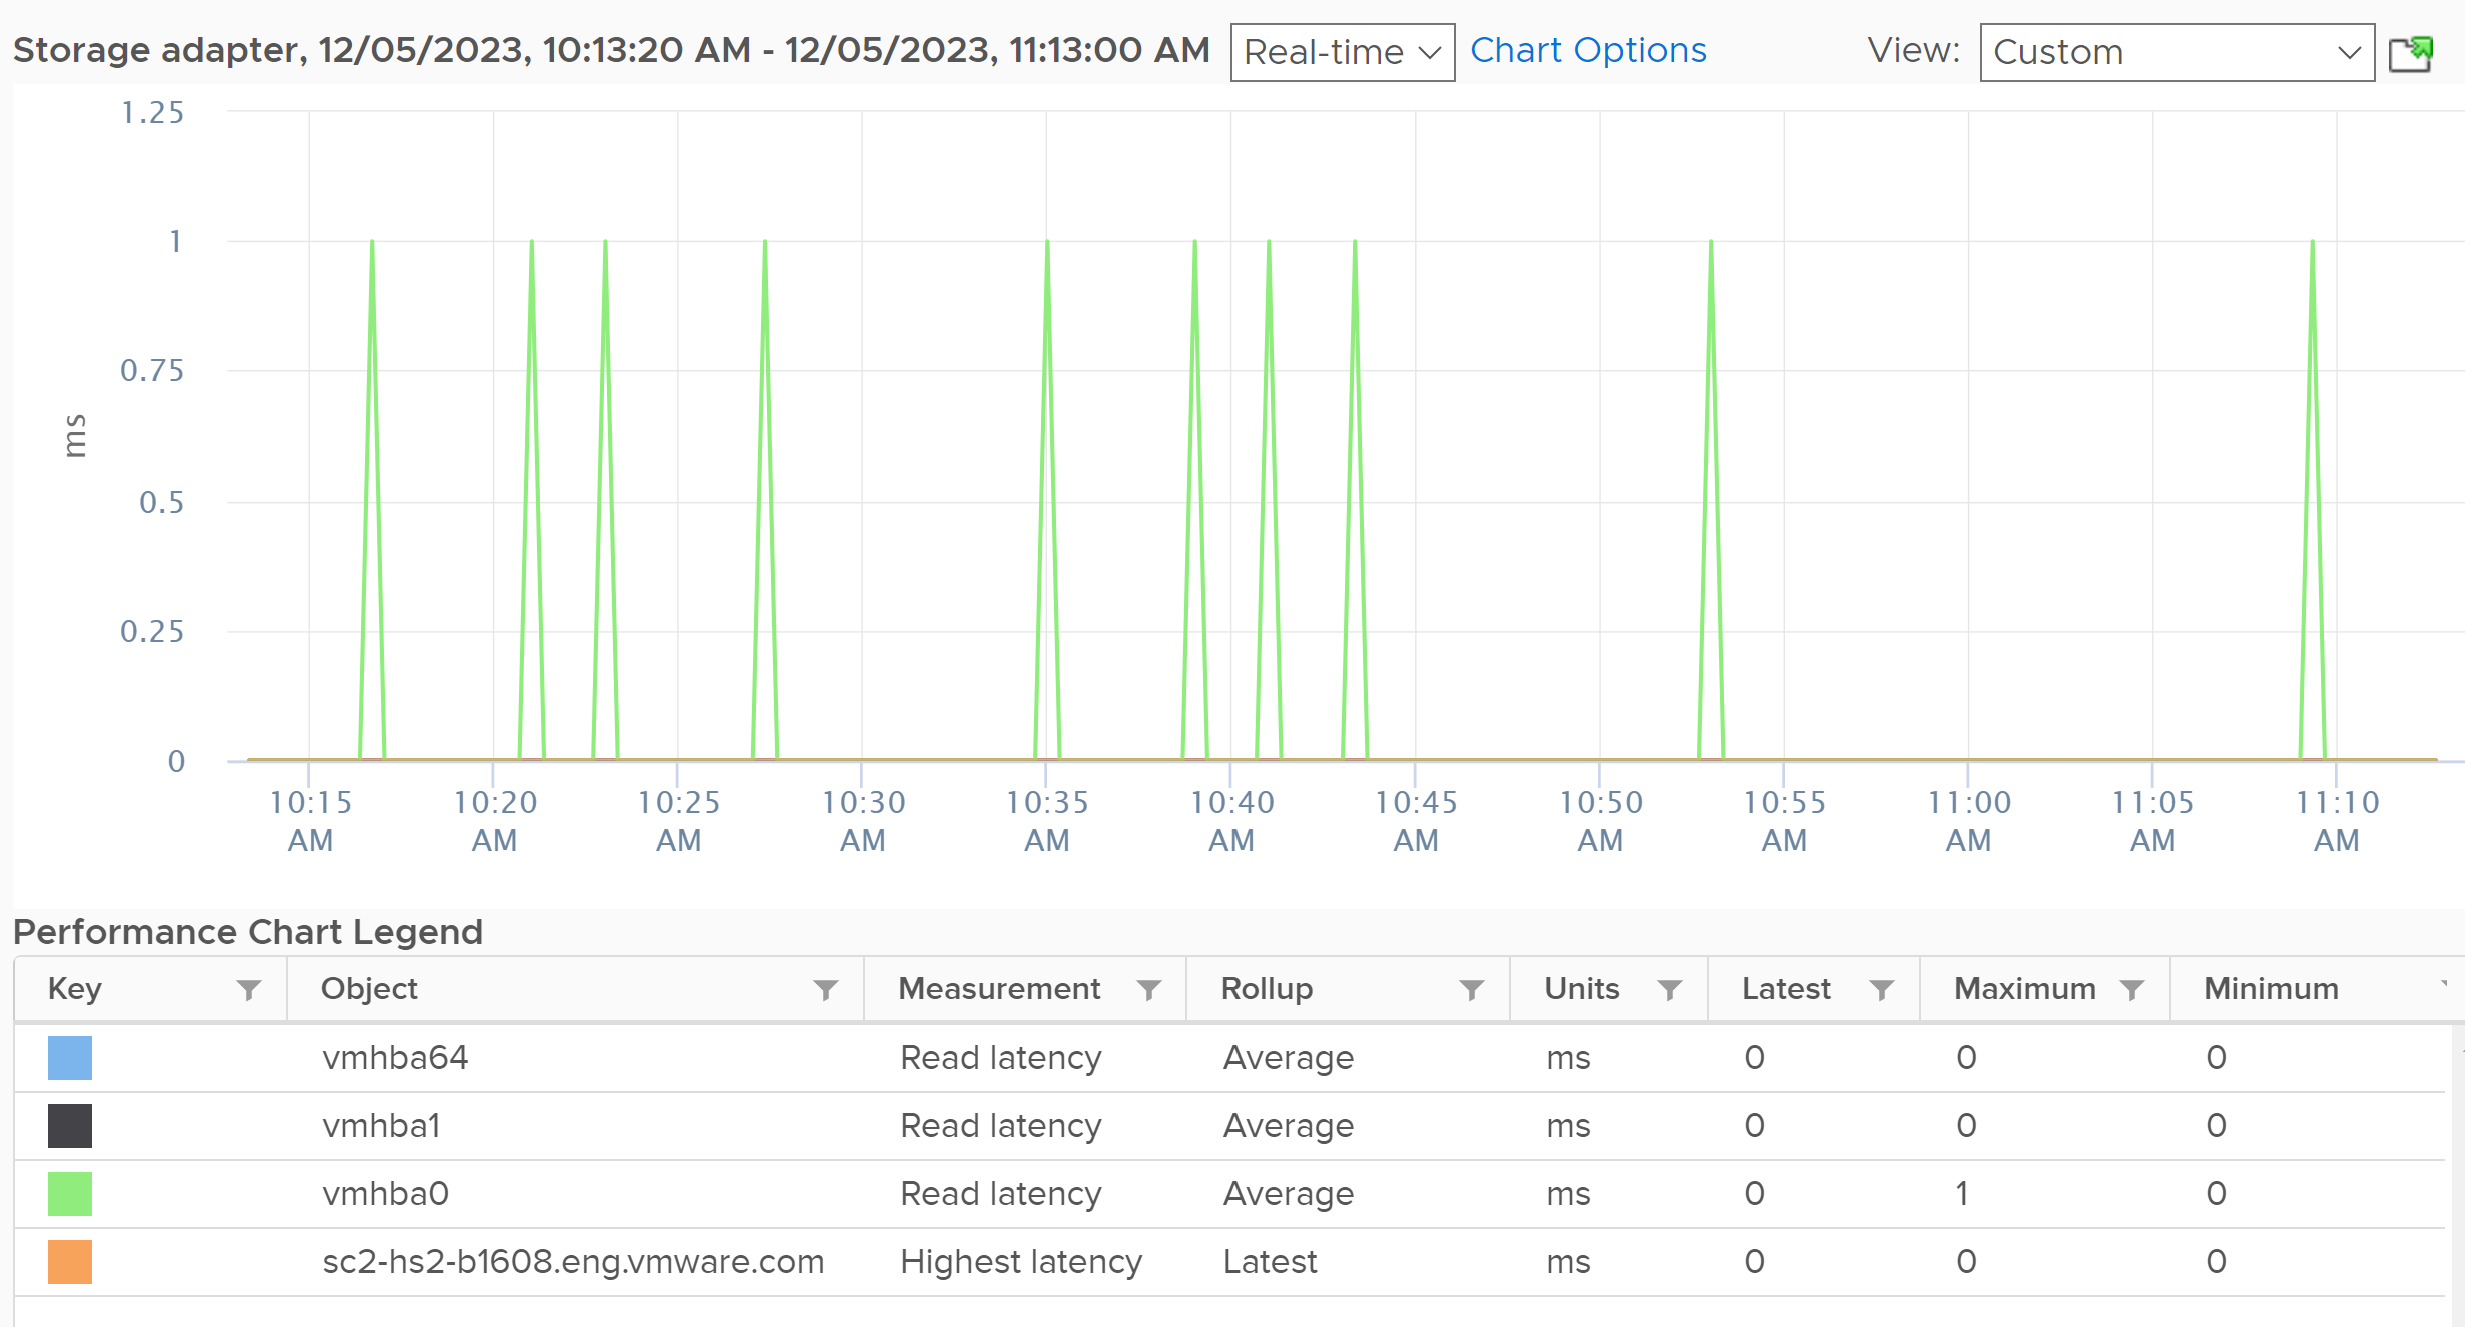Screen dimensions: 2465x1327
Task: Click the orange sc2-hs2-b1608 color swatch
Action: [x=70, y=1262]
